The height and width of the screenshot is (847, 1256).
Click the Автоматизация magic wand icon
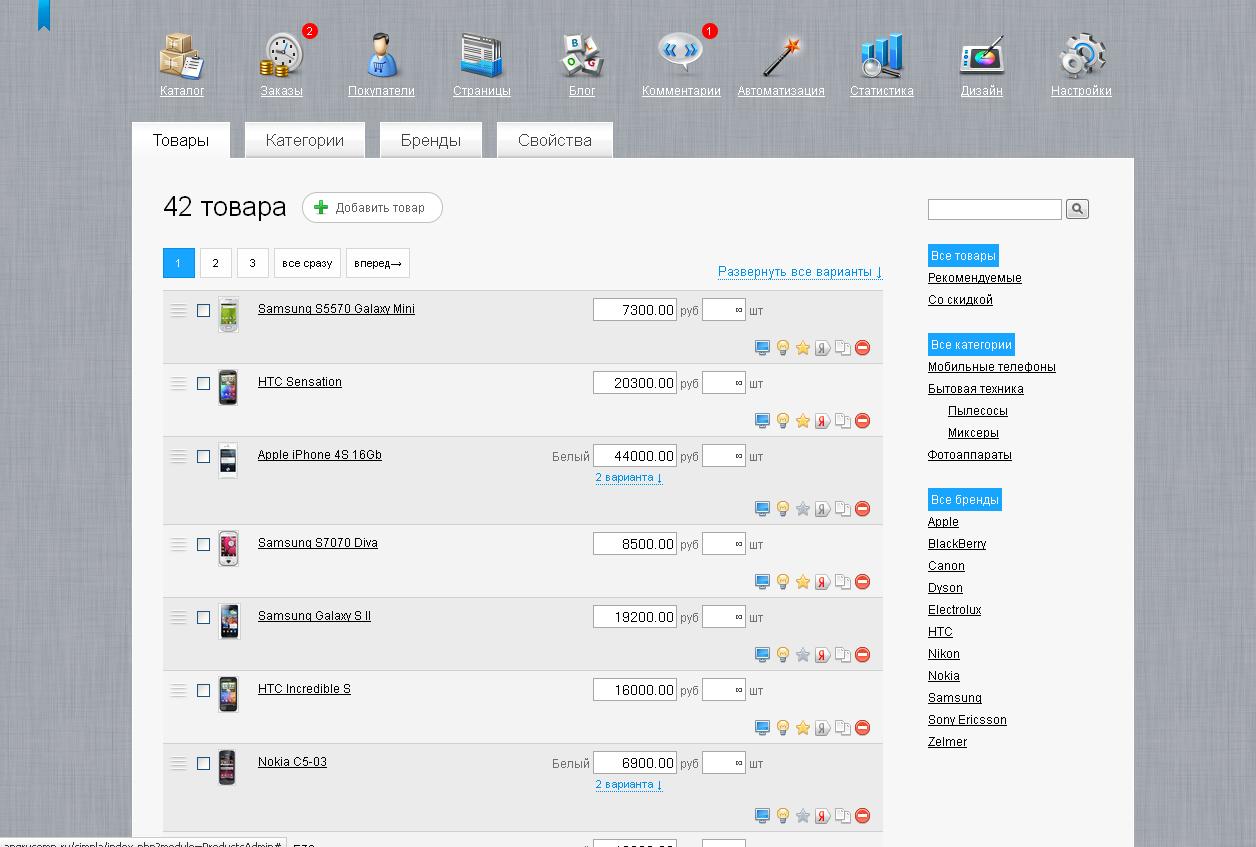point(781,56)
